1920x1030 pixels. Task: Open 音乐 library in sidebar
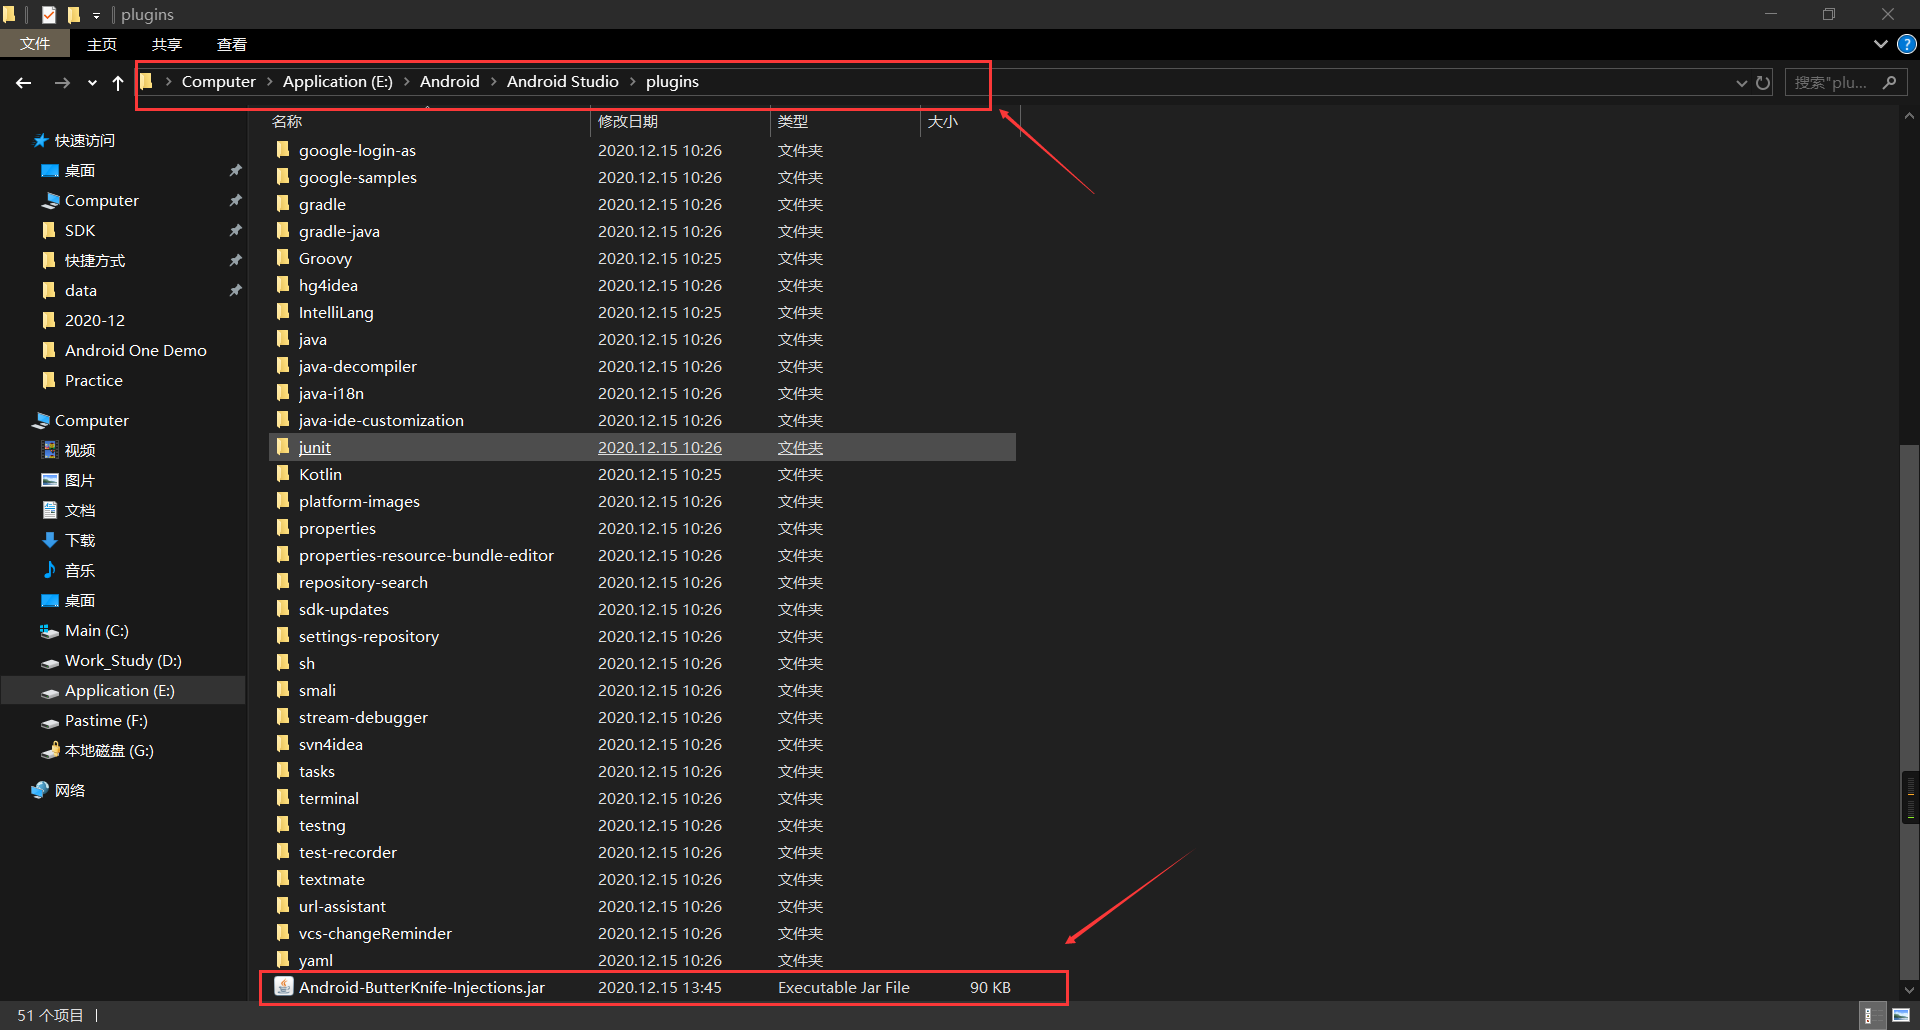[x=80, y=571]
